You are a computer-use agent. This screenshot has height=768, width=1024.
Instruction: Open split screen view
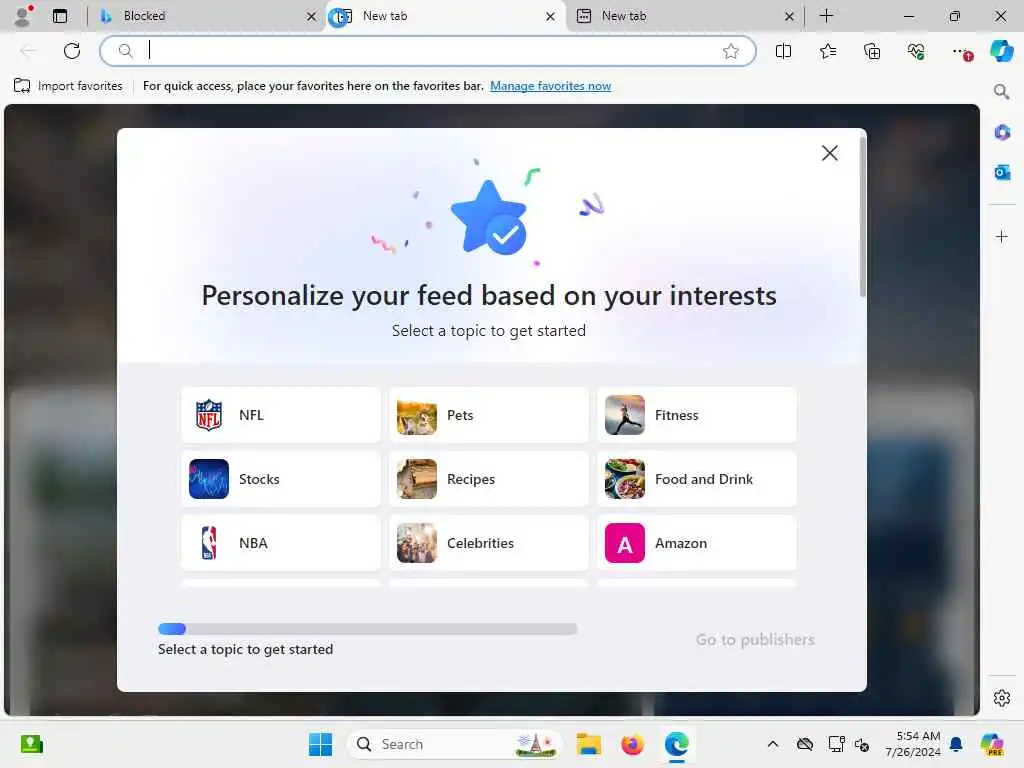pos(783,51)
